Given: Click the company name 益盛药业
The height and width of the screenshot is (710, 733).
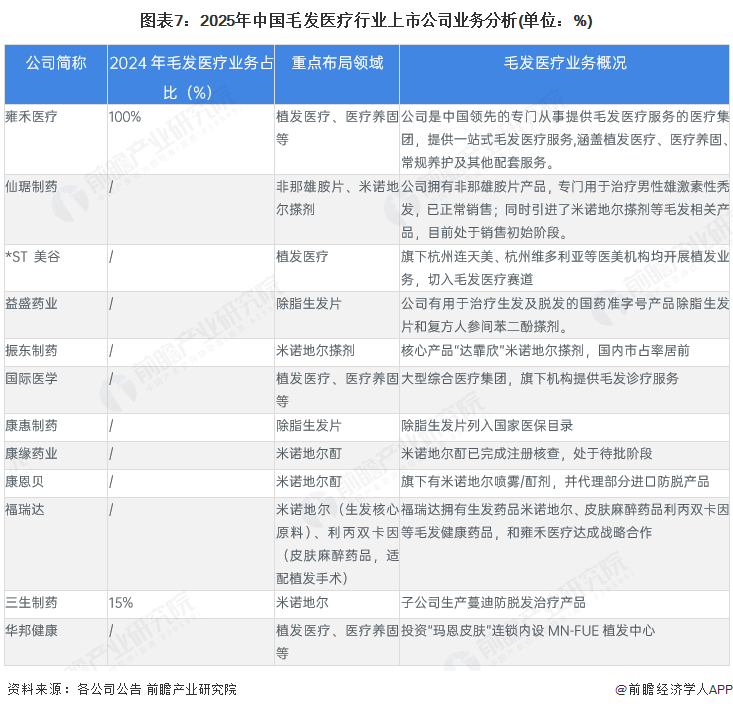Looking at the screenshot, I should coord(31,303).
